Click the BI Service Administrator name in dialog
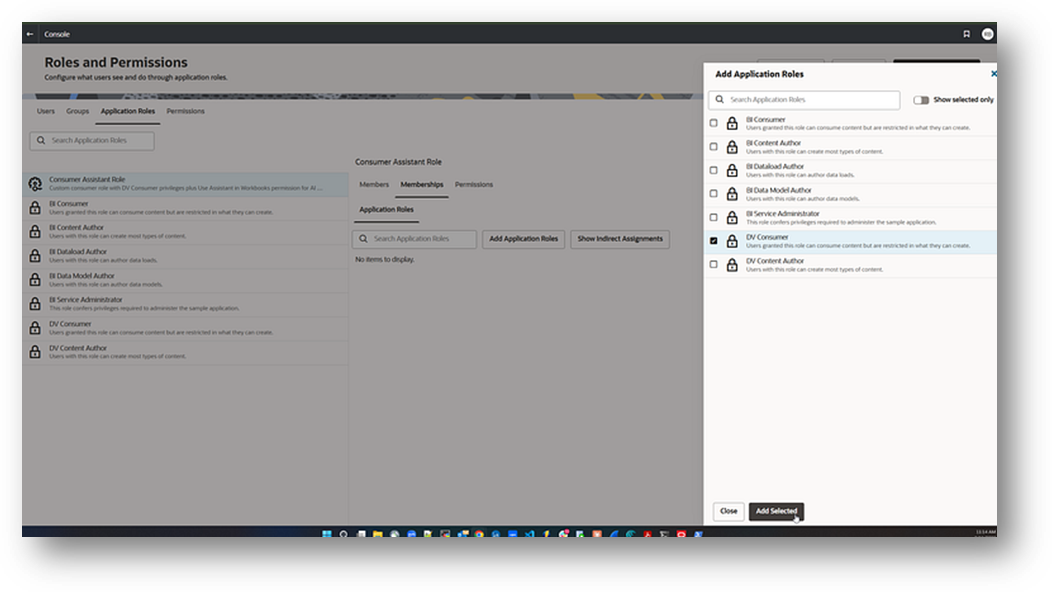 point(782,213)
